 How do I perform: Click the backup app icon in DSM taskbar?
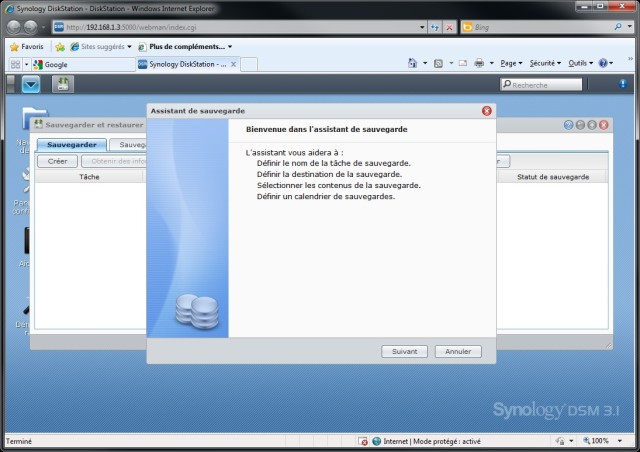[62, 84]
